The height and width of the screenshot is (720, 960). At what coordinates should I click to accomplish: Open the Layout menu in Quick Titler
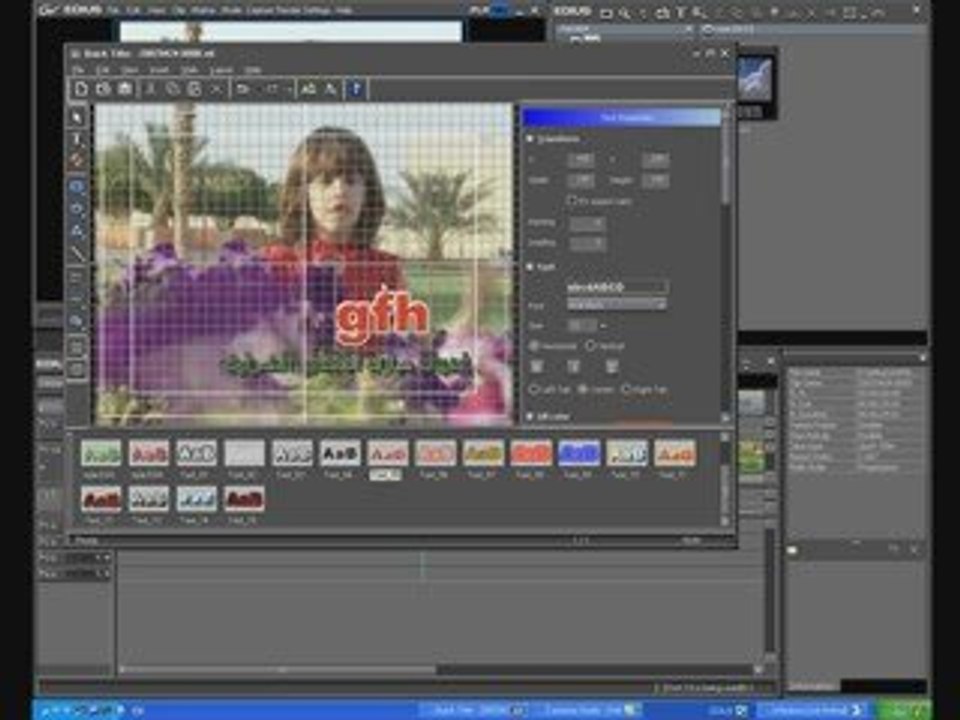[x=222, y=70]
